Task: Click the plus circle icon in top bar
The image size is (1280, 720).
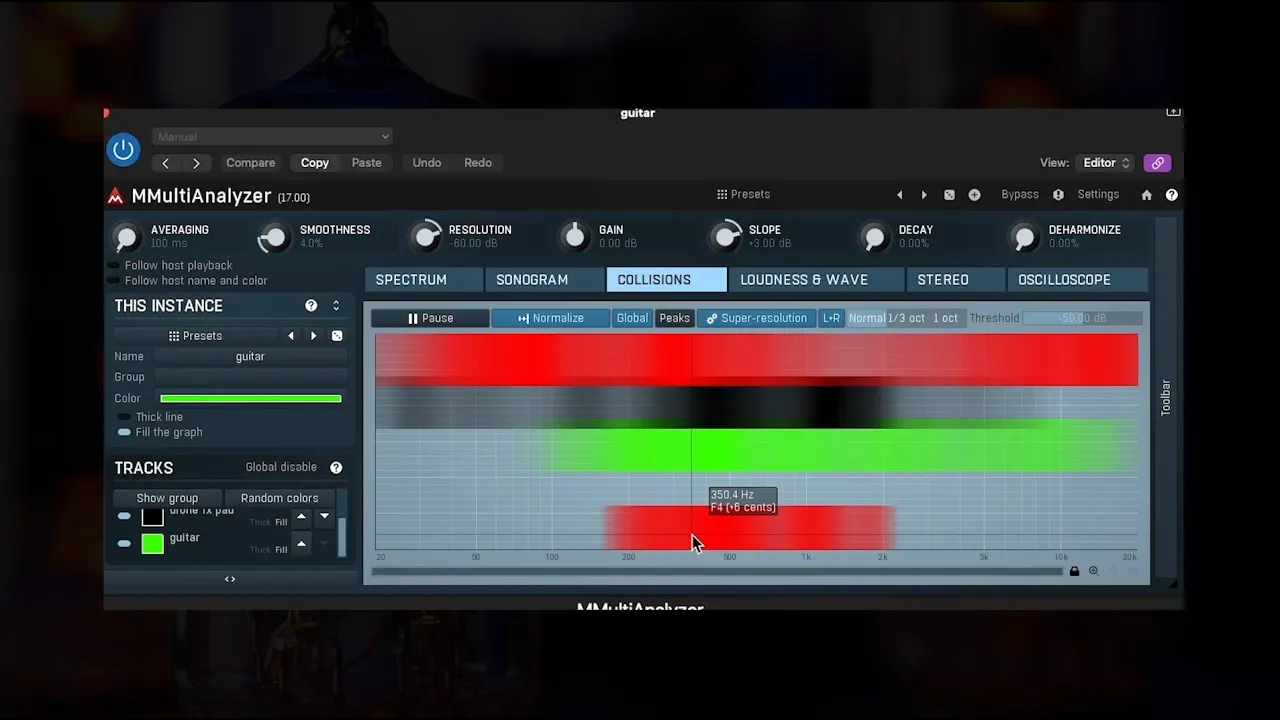Action: (x=974, y=195)
